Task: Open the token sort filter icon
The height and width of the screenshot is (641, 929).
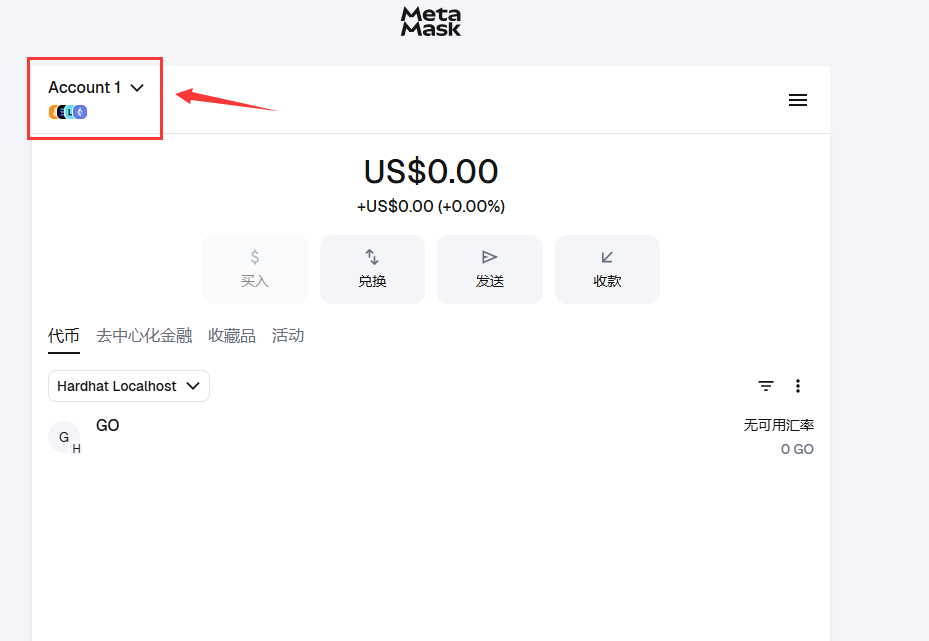Action: click(x=765, y=386)
